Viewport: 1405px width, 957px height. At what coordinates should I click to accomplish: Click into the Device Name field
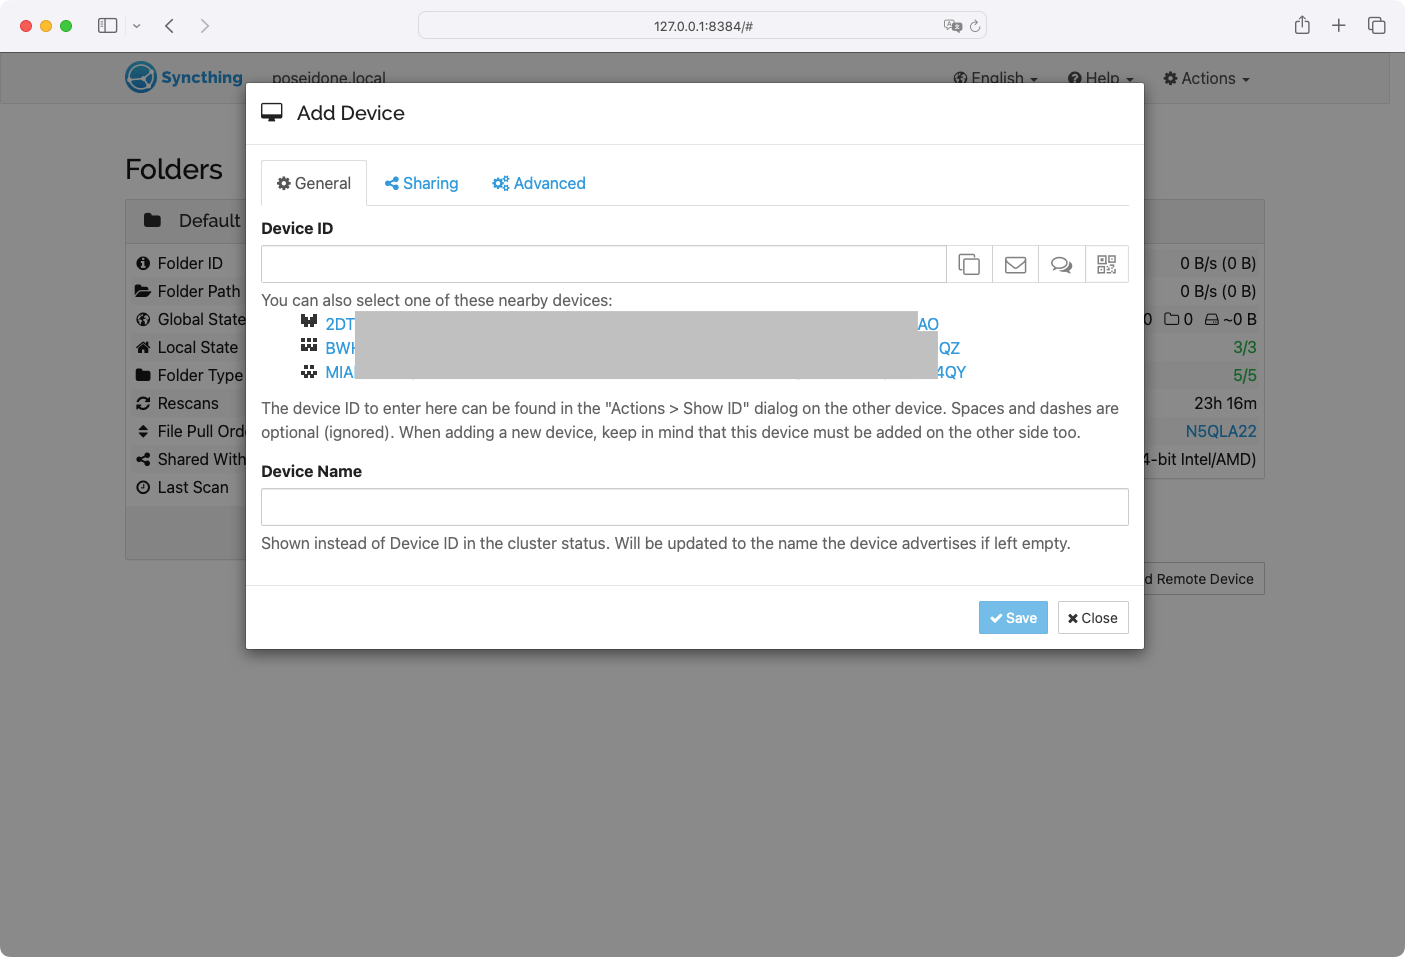coord(694,507)
